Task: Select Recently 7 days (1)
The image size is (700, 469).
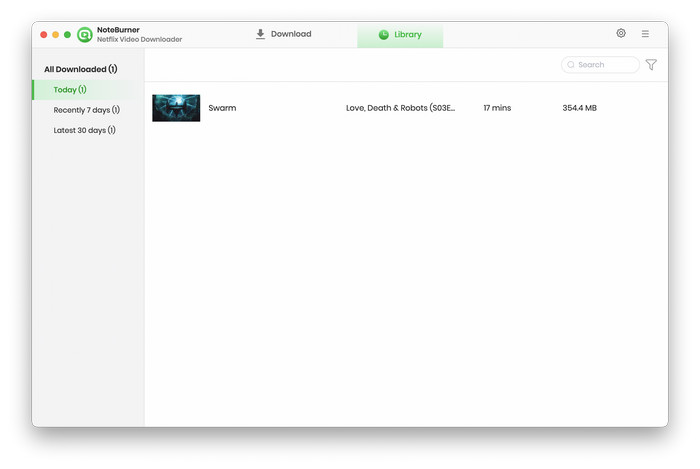Action: point(87,110)
